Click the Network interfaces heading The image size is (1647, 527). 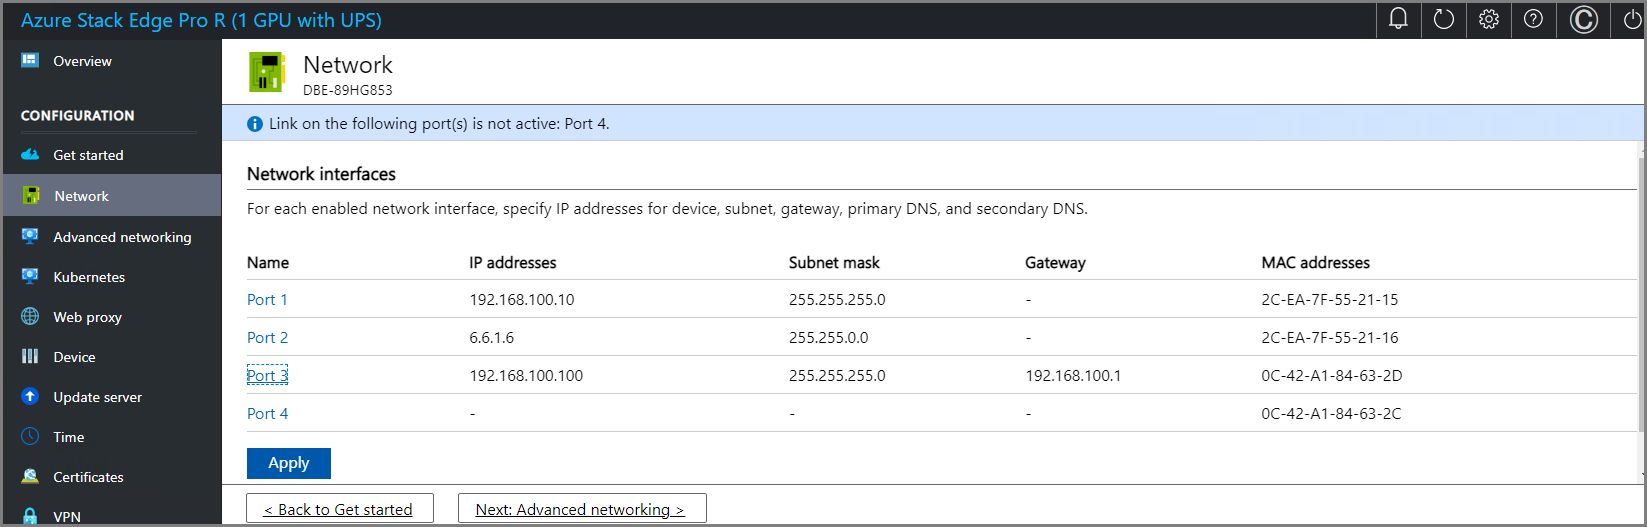[x=321, y=174]
